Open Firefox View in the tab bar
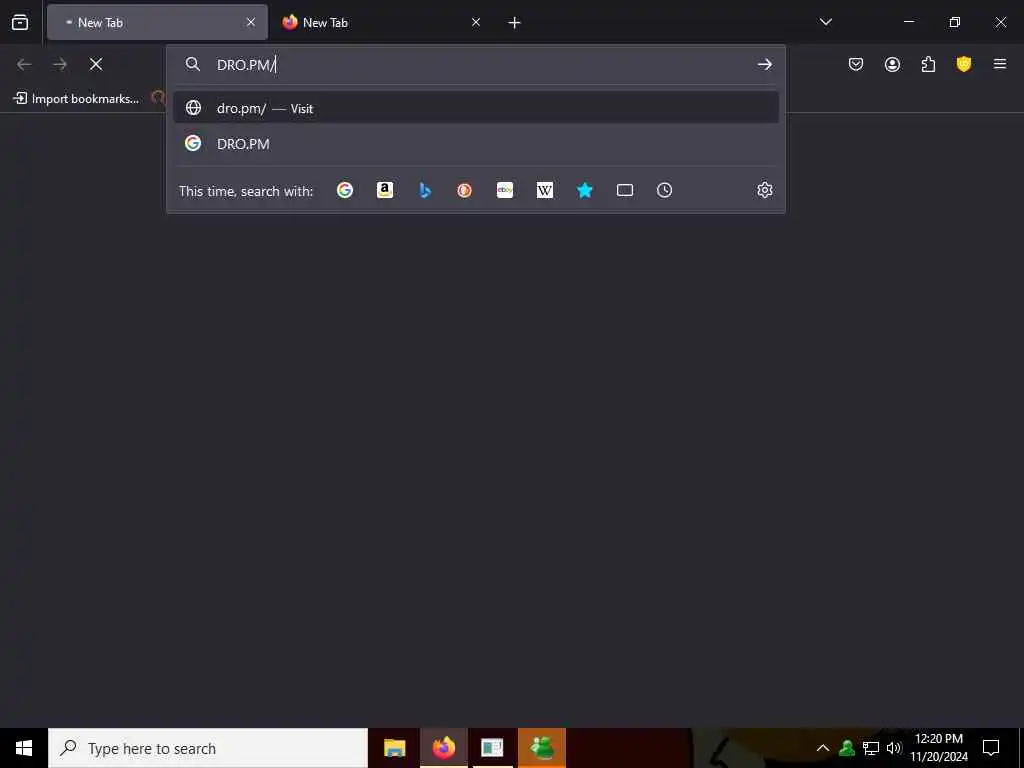The image size is (1024, 768). 20,22
